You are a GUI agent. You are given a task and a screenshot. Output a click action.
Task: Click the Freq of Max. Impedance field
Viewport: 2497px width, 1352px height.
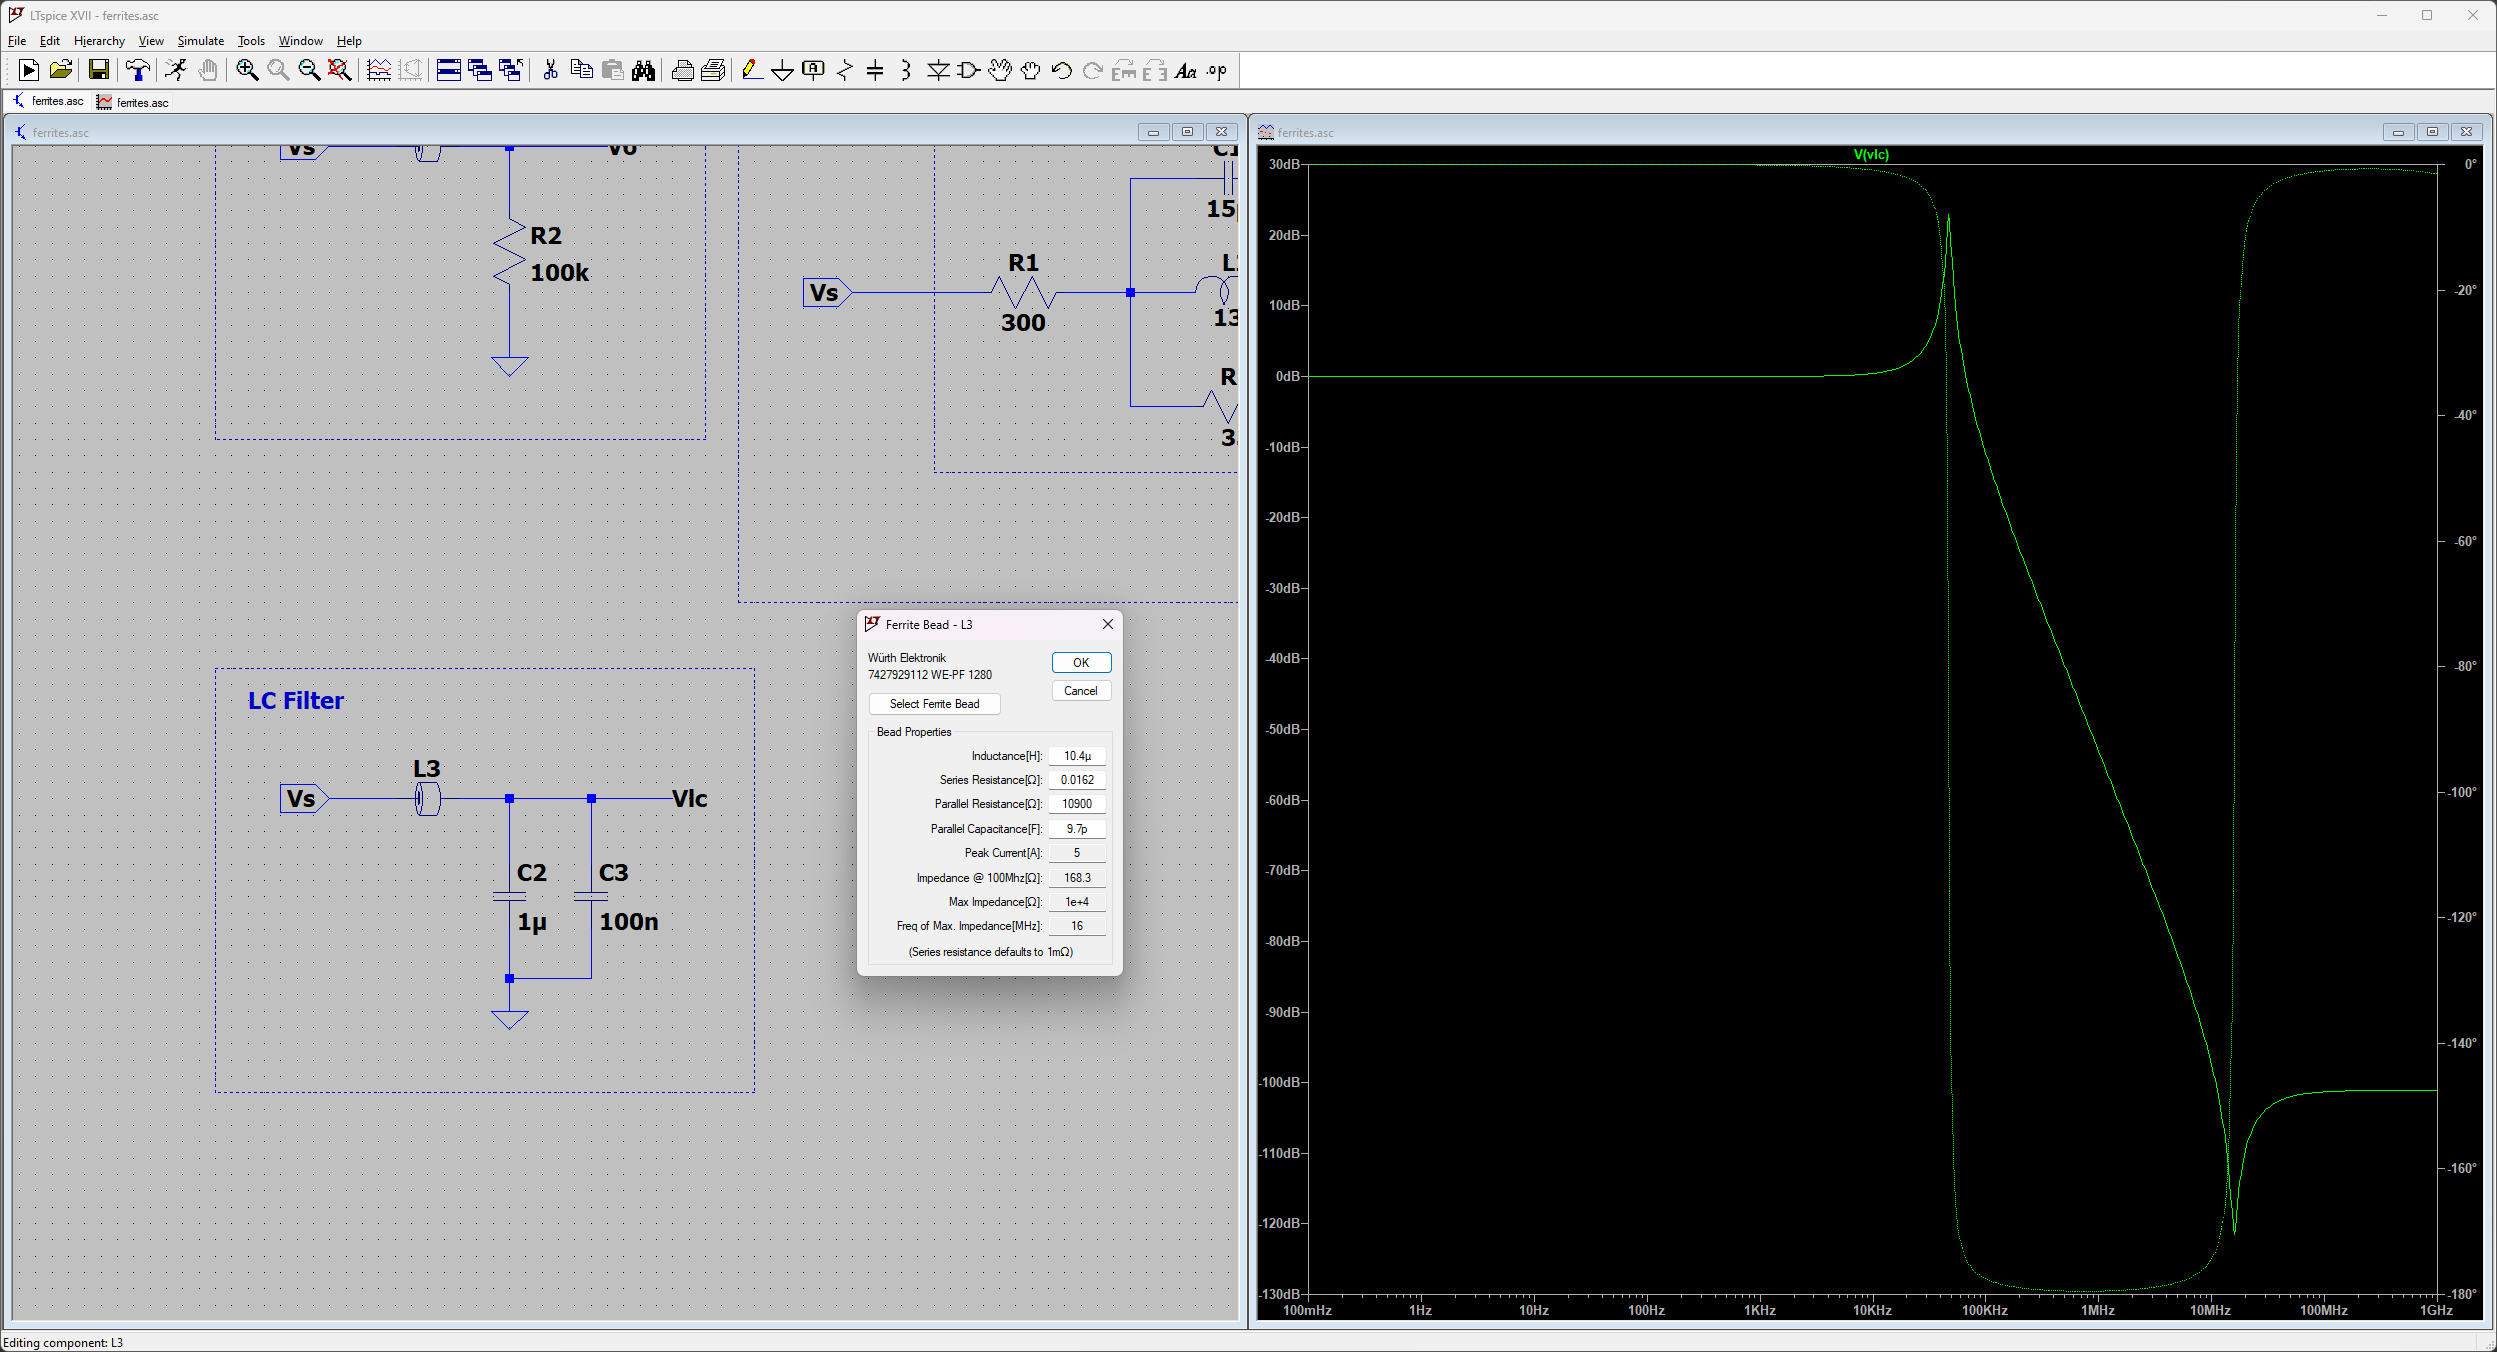1077,926
